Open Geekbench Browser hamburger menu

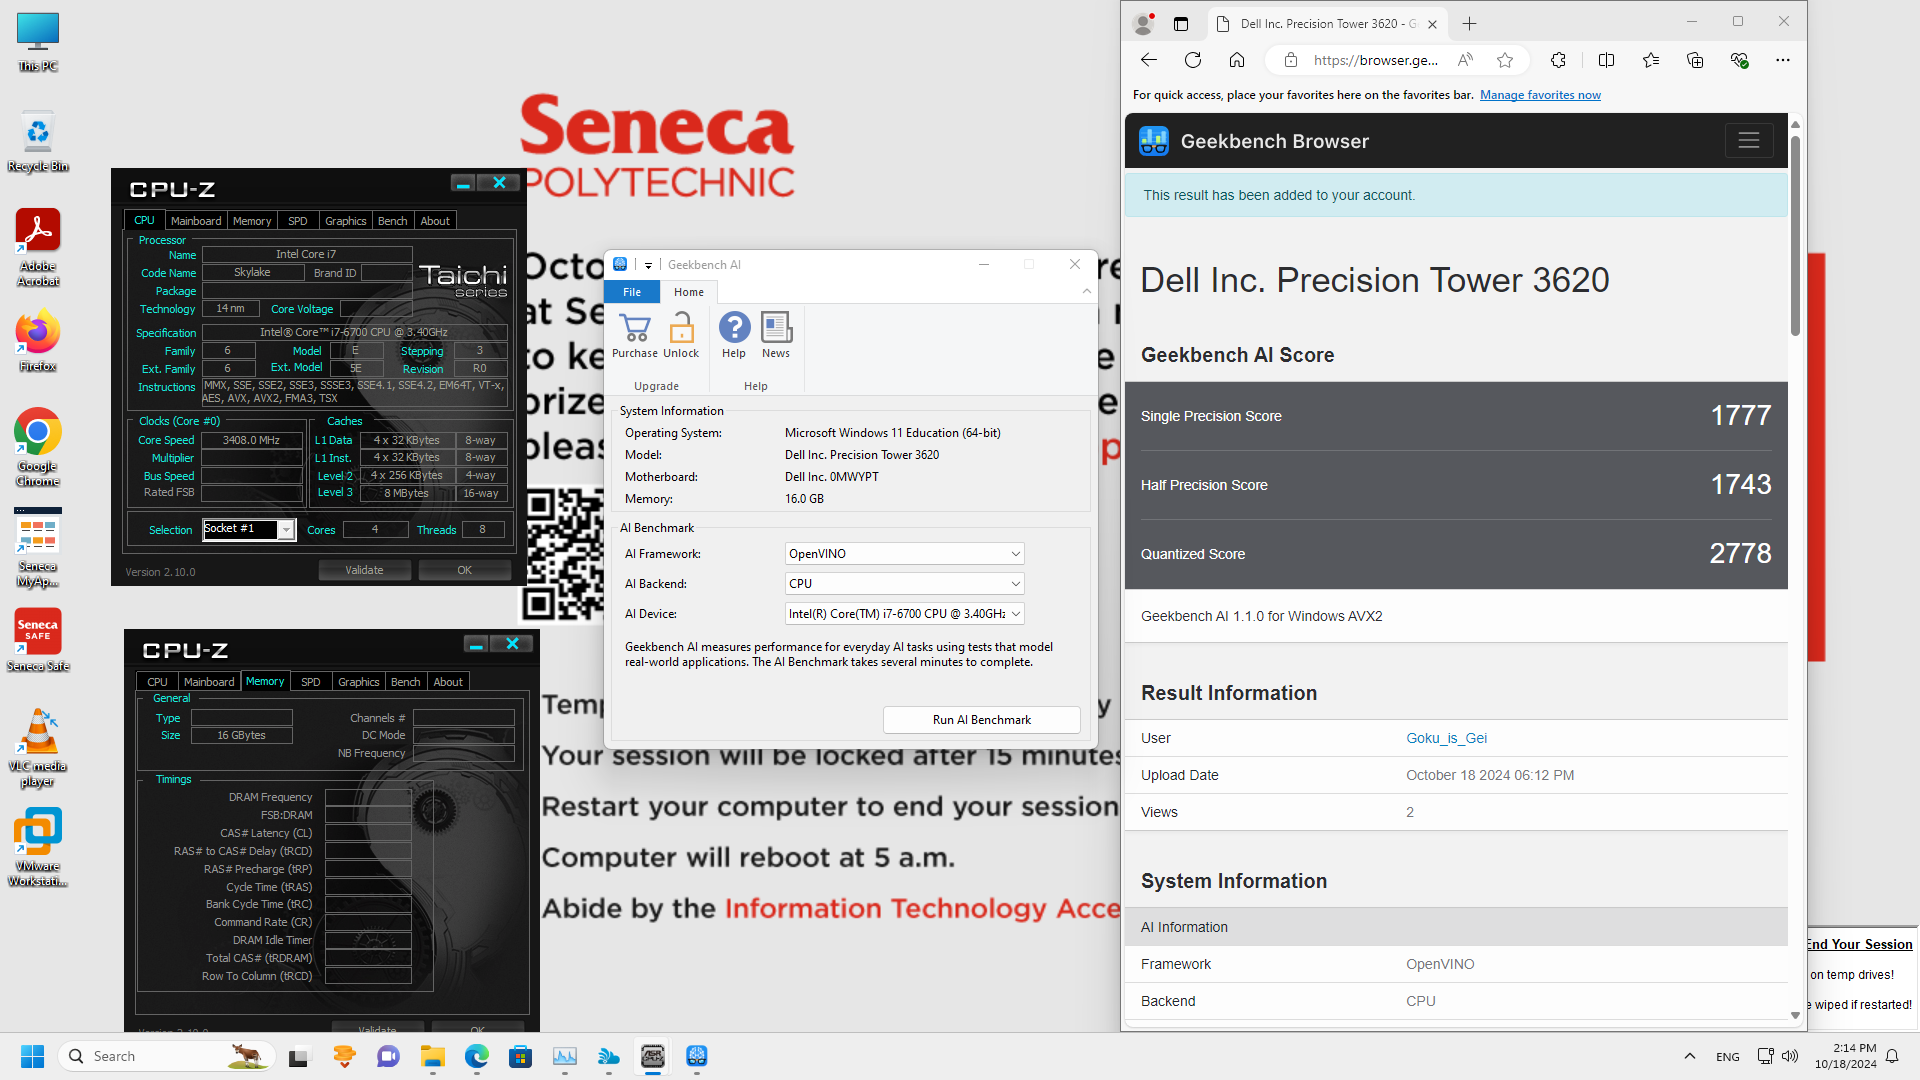click(x=1749, y=141)
